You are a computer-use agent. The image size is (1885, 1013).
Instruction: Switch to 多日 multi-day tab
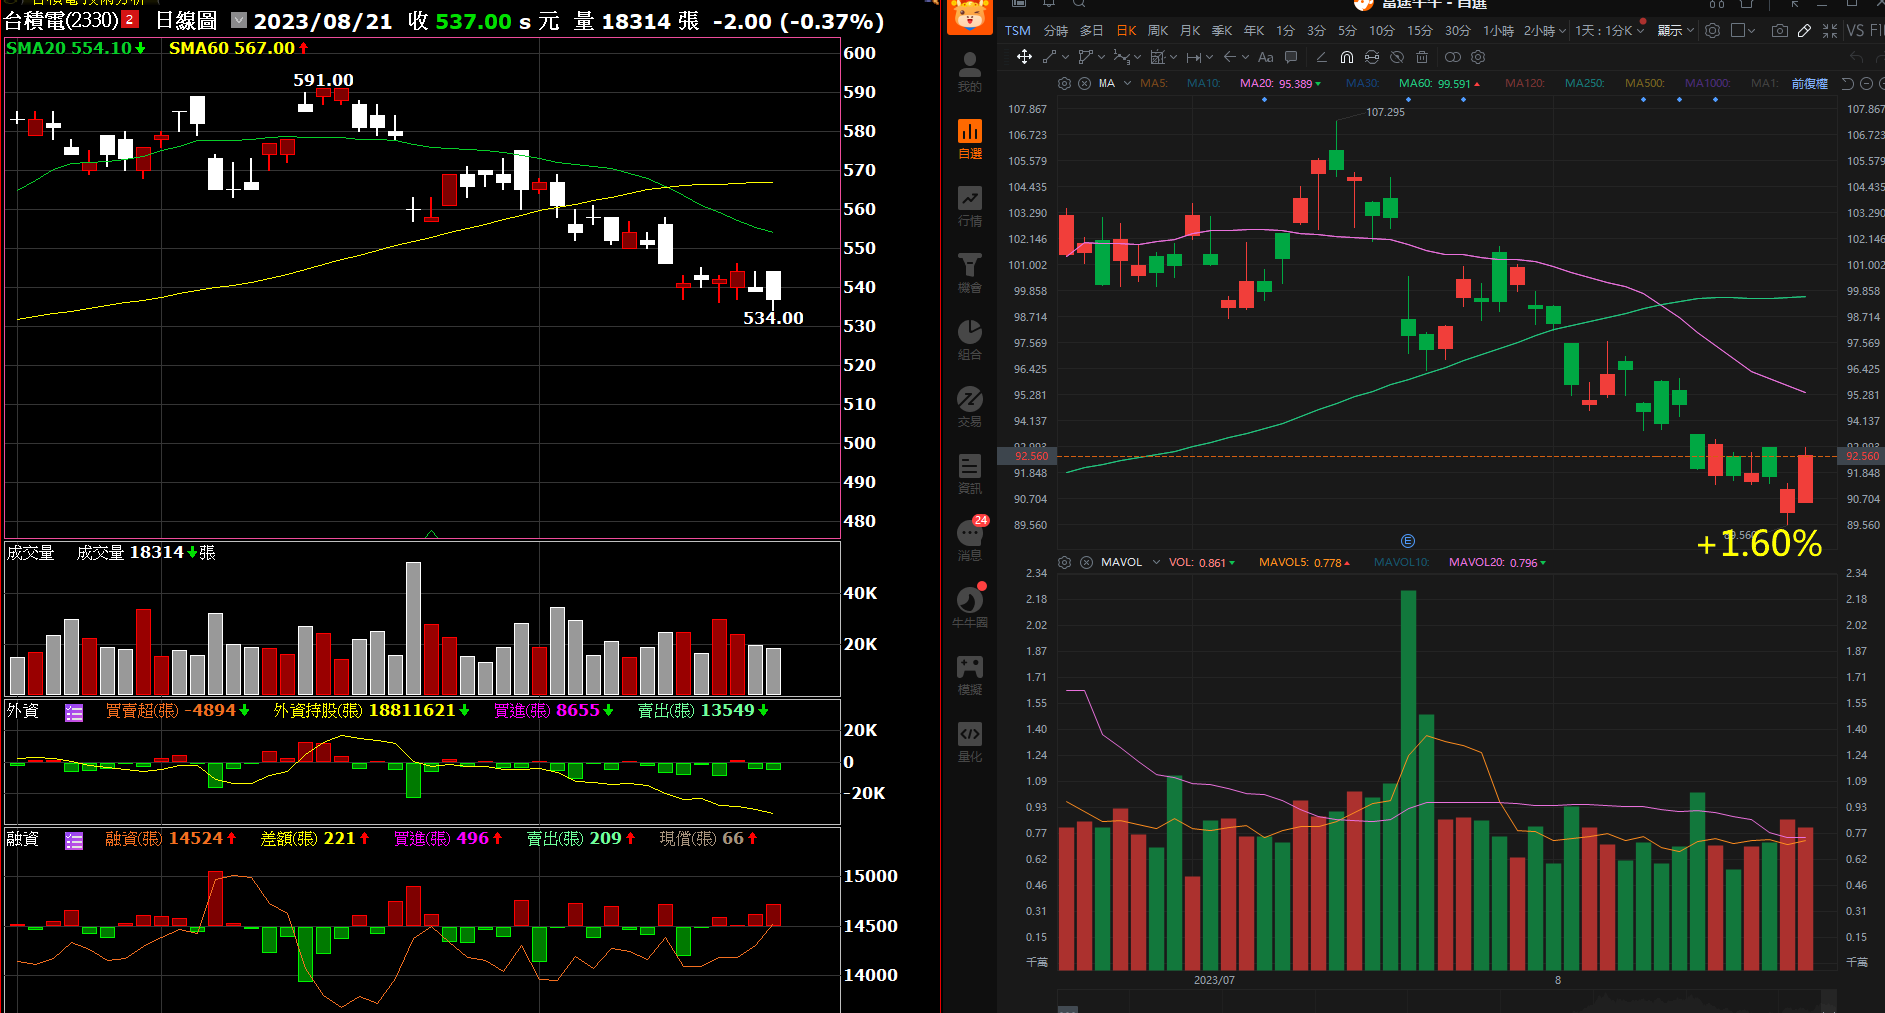1092,31
